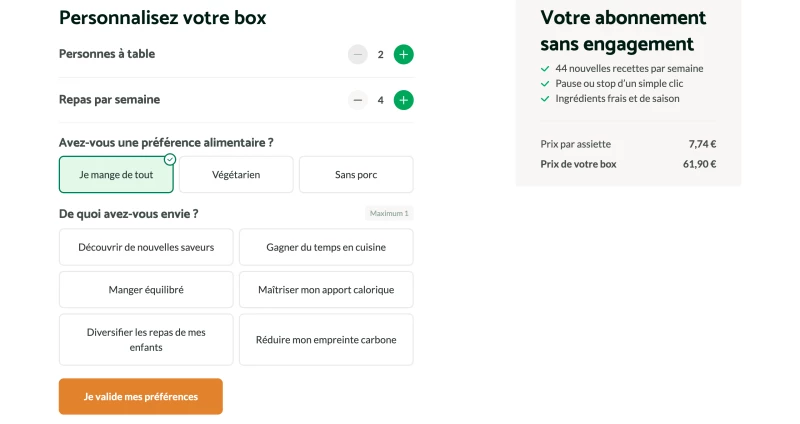Click the Maximum 1 badge
The width and height of the screenshot is (800, 424).
389,213
